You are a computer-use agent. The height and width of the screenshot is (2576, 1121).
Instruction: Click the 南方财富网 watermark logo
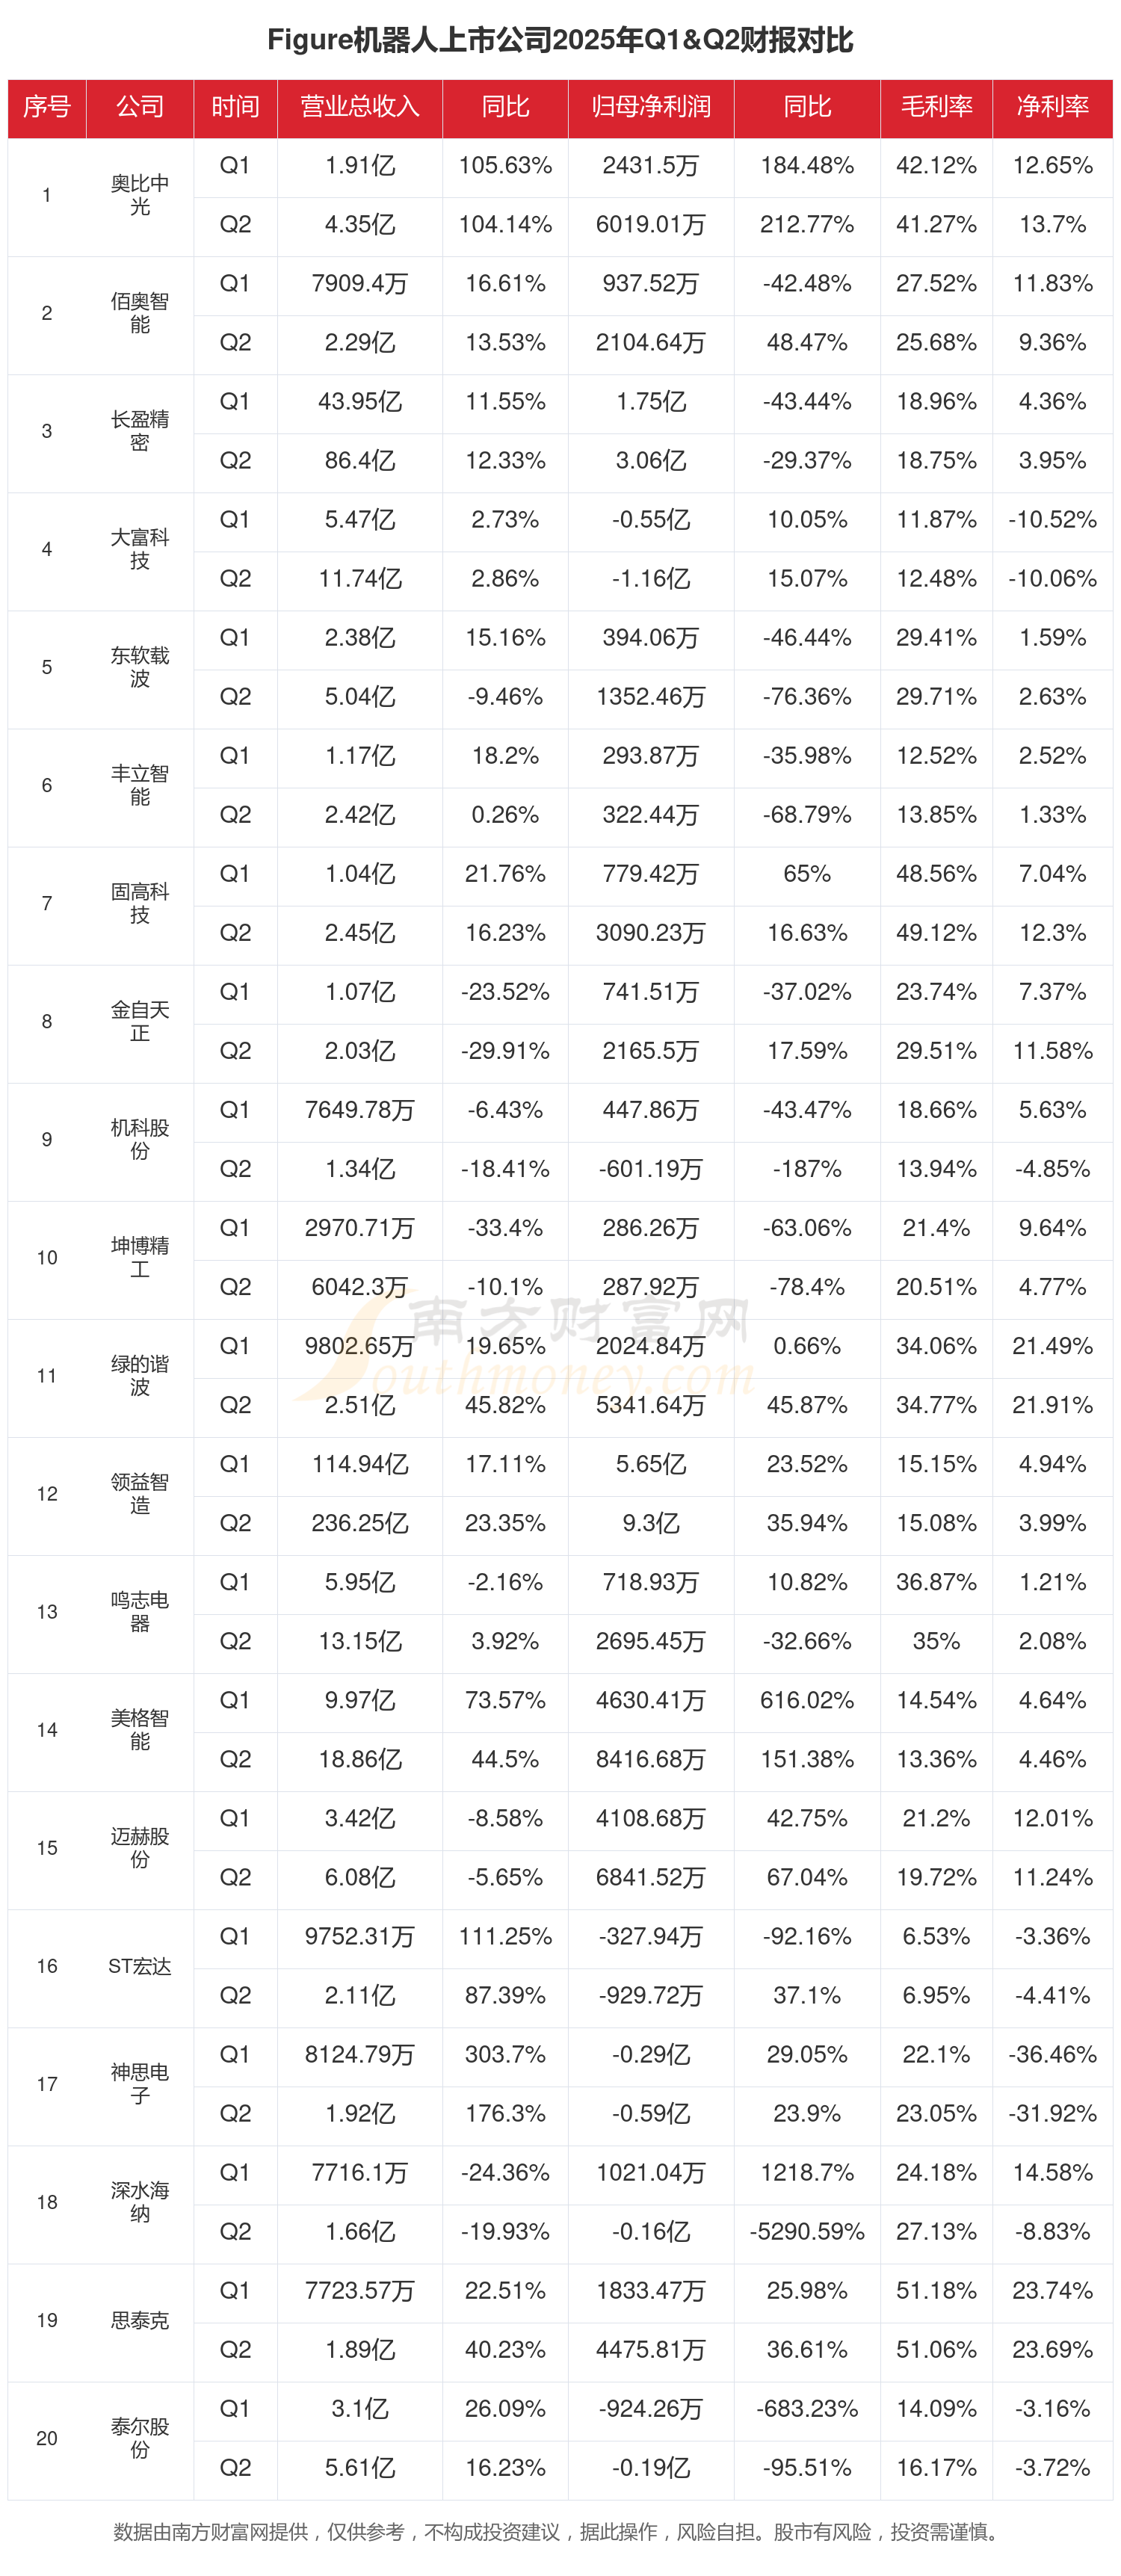click(560, 1340)
